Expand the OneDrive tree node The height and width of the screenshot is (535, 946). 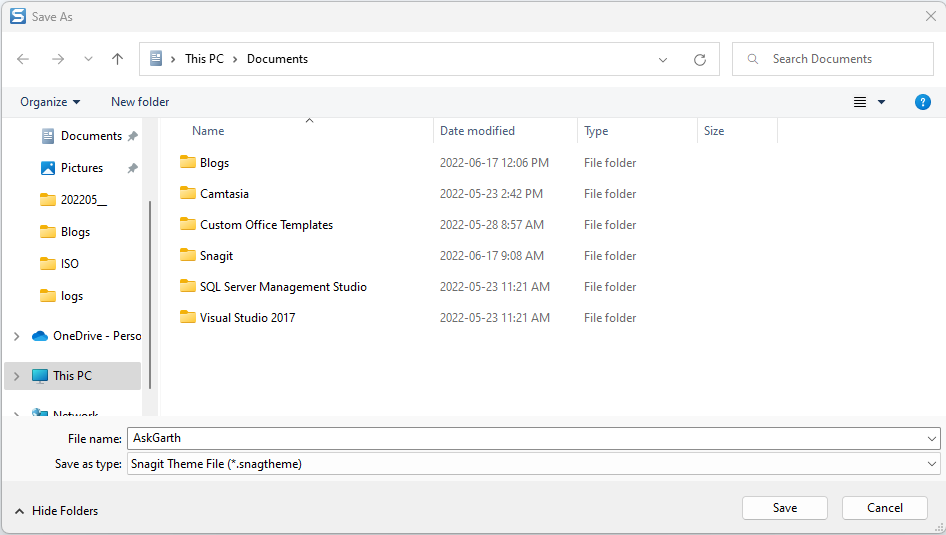pos(16,336)
